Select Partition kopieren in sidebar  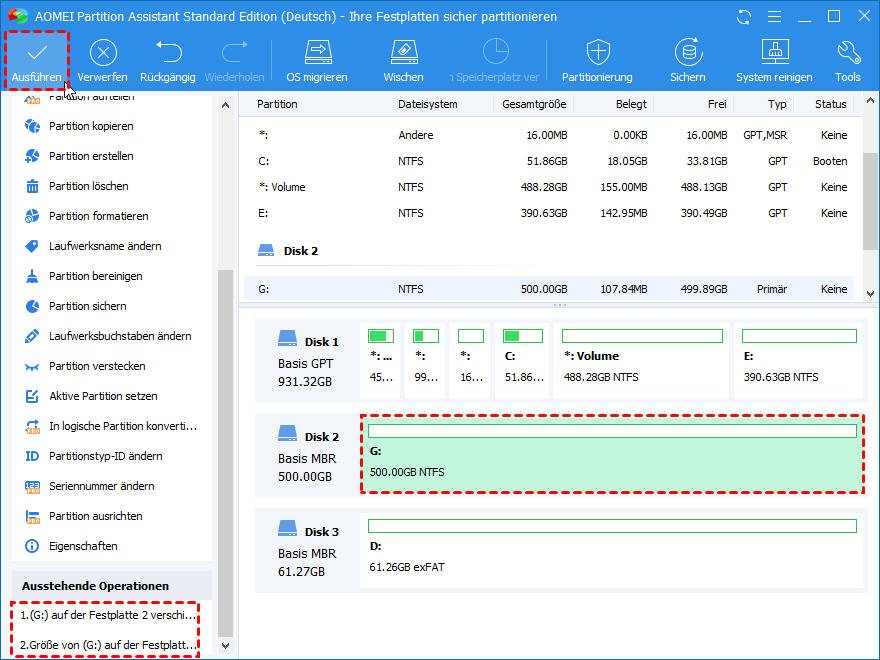[x=91, y=126]
